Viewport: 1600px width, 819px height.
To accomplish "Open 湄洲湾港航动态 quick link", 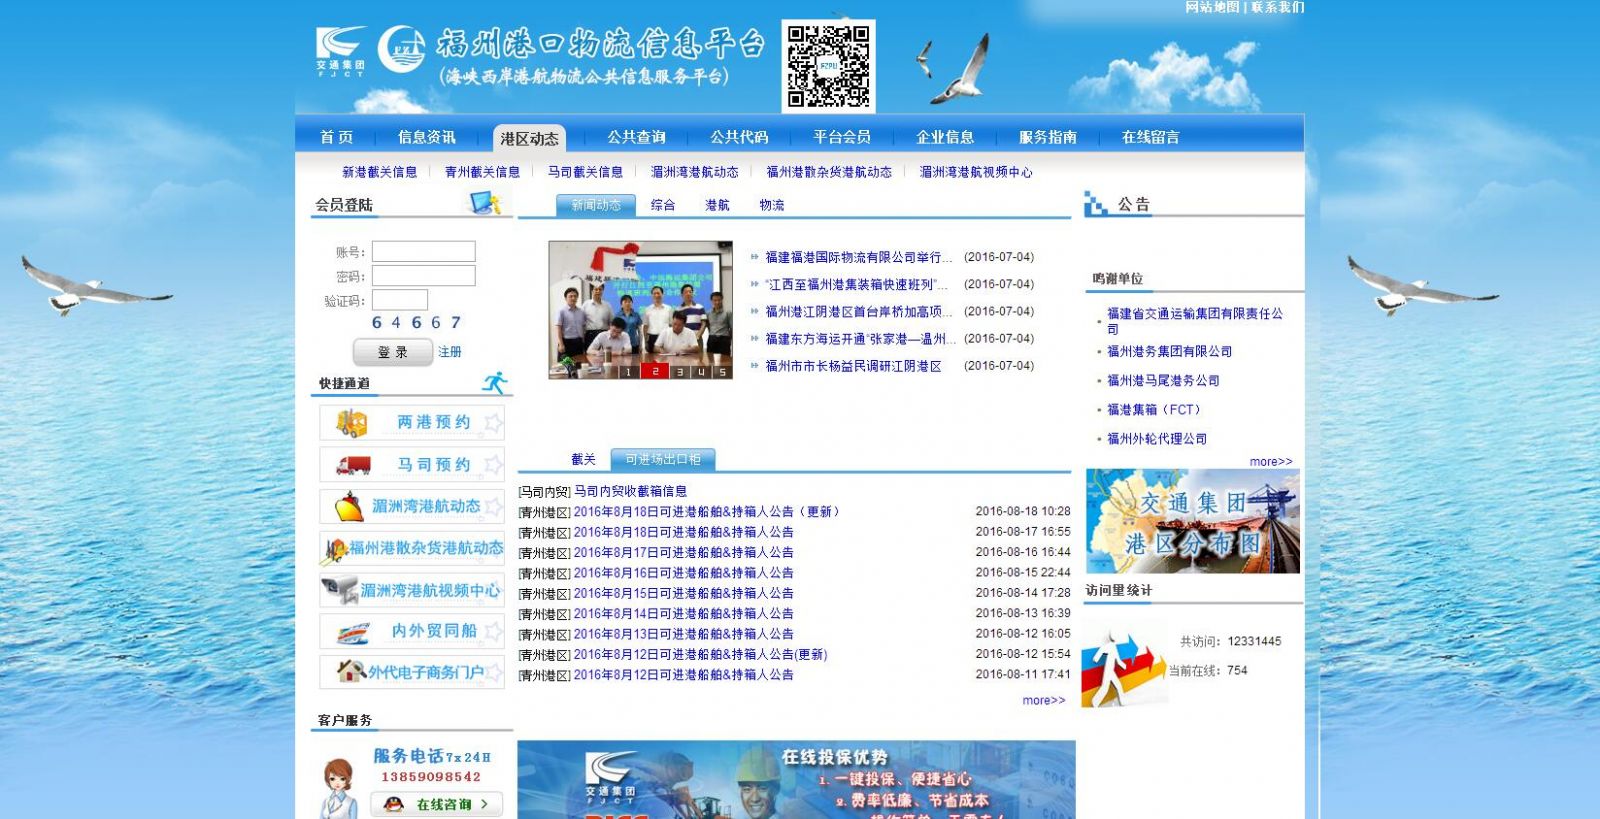I will pos(412,507).
